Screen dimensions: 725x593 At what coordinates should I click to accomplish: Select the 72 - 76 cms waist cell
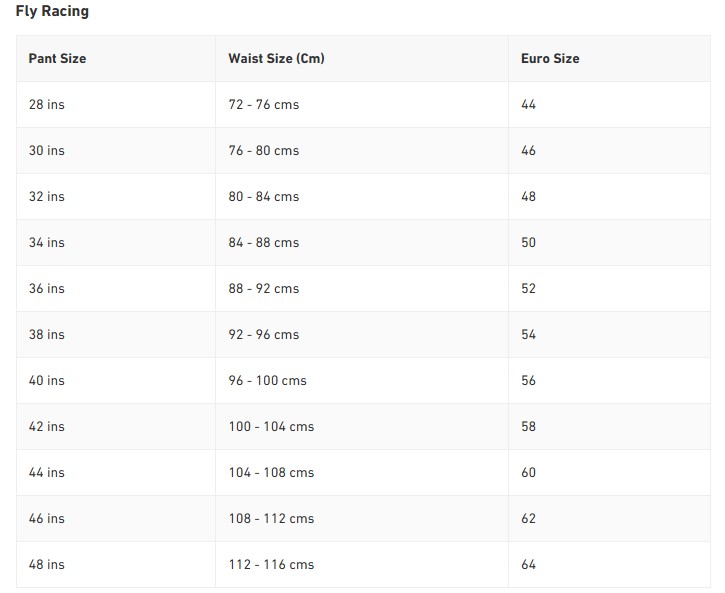coord(263,105)
